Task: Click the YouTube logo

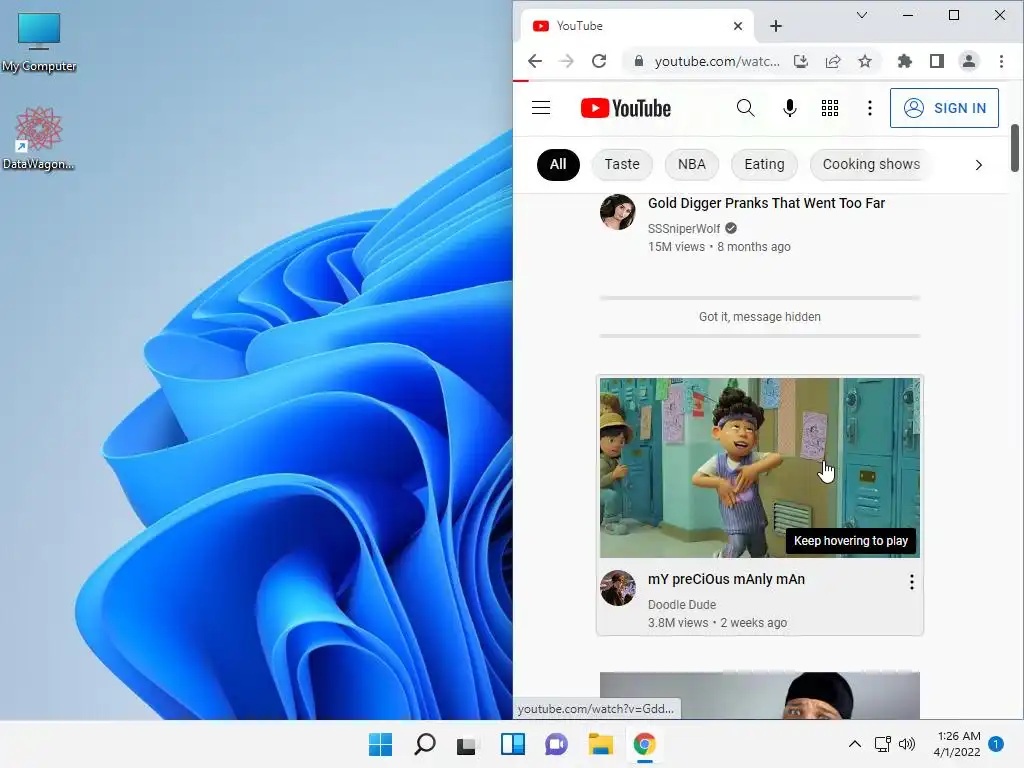Action: tap(626, 108)
